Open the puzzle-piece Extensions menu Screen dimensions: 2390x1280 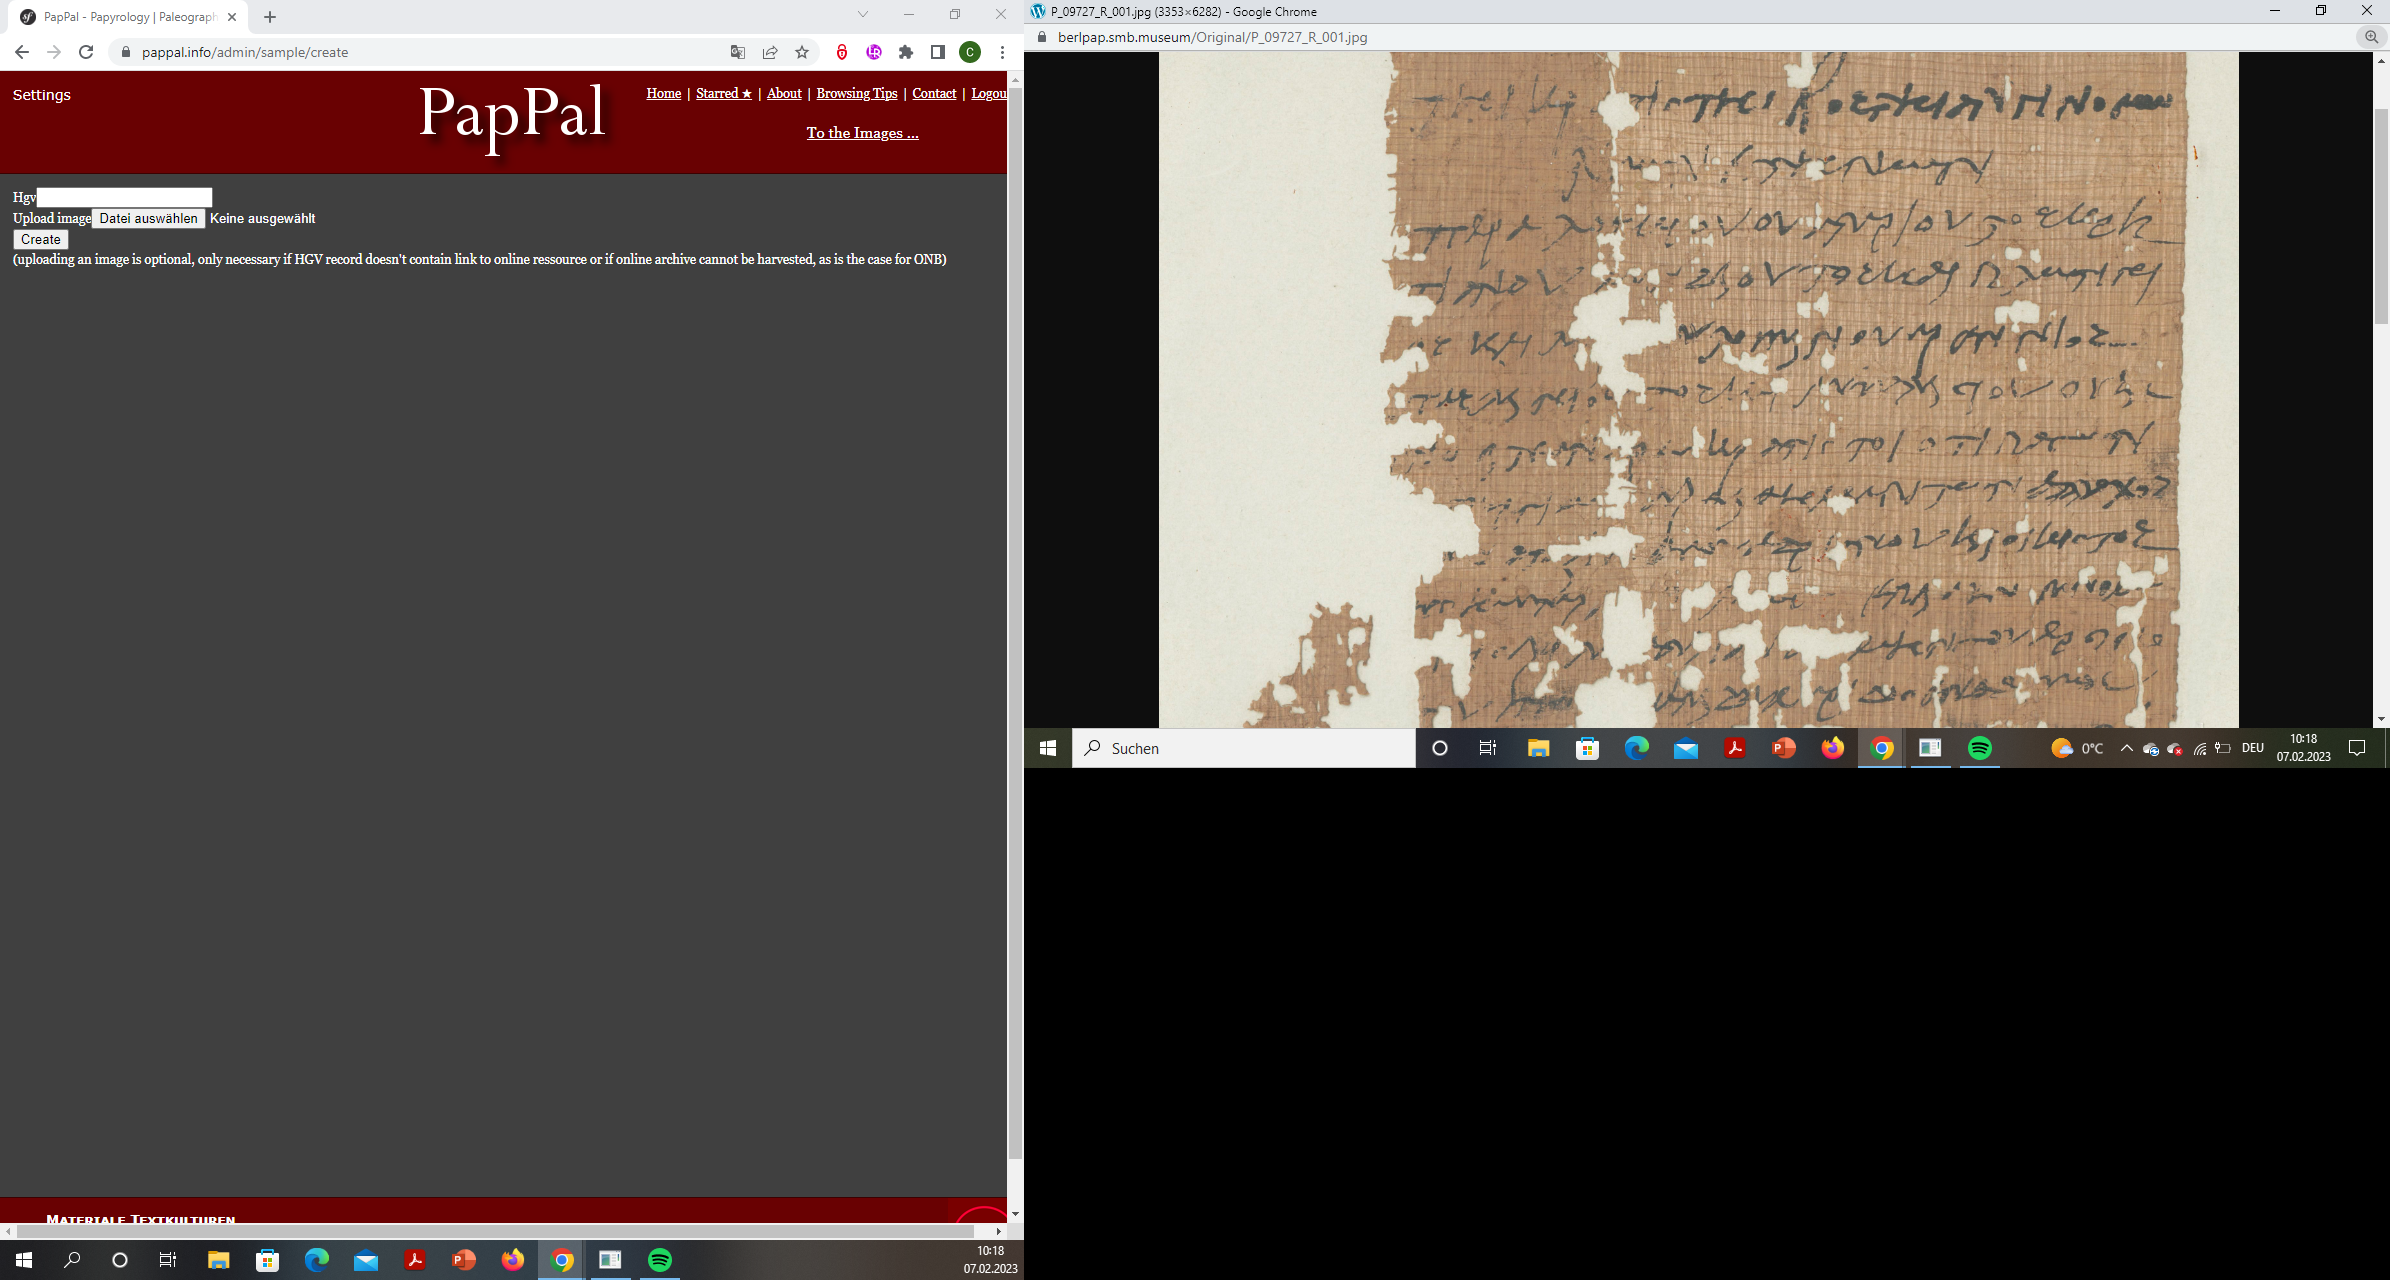click(x=906, y=52)
